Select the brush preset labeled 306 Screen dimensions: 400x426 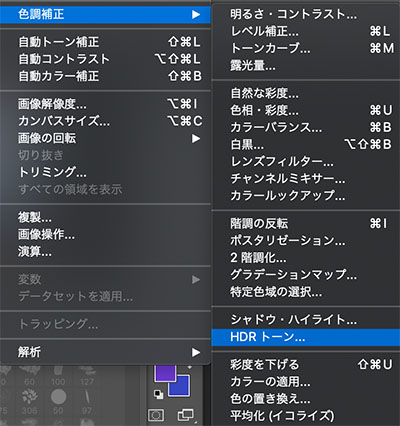tap(30, 402)
